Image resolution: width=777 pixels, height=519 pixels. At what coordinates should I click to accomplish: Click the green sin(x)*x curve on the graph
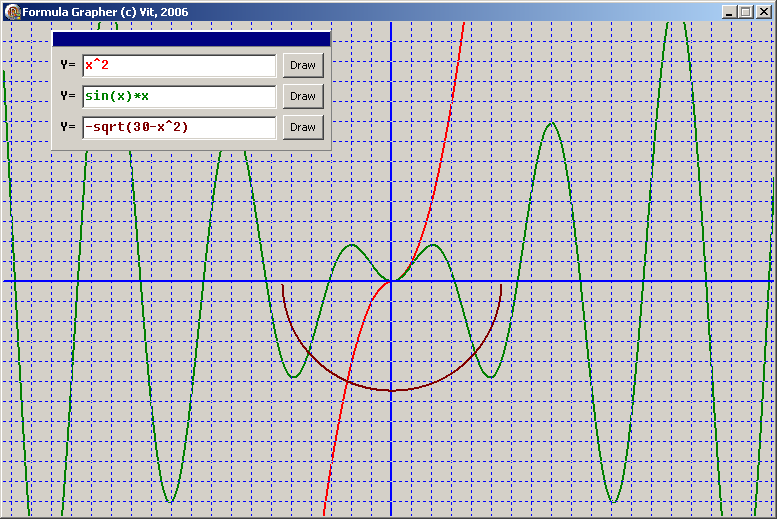[x=550, y=123]
